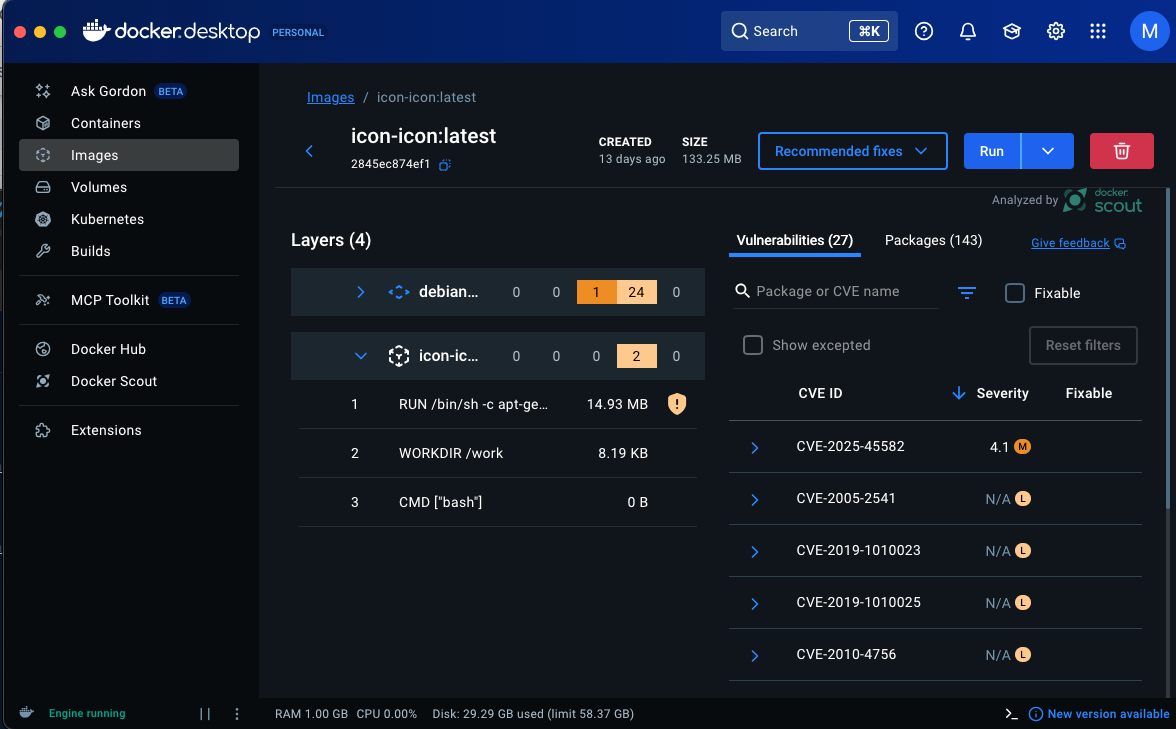
Task: Click the Package or CVE name field
Action: pos(835,291)
